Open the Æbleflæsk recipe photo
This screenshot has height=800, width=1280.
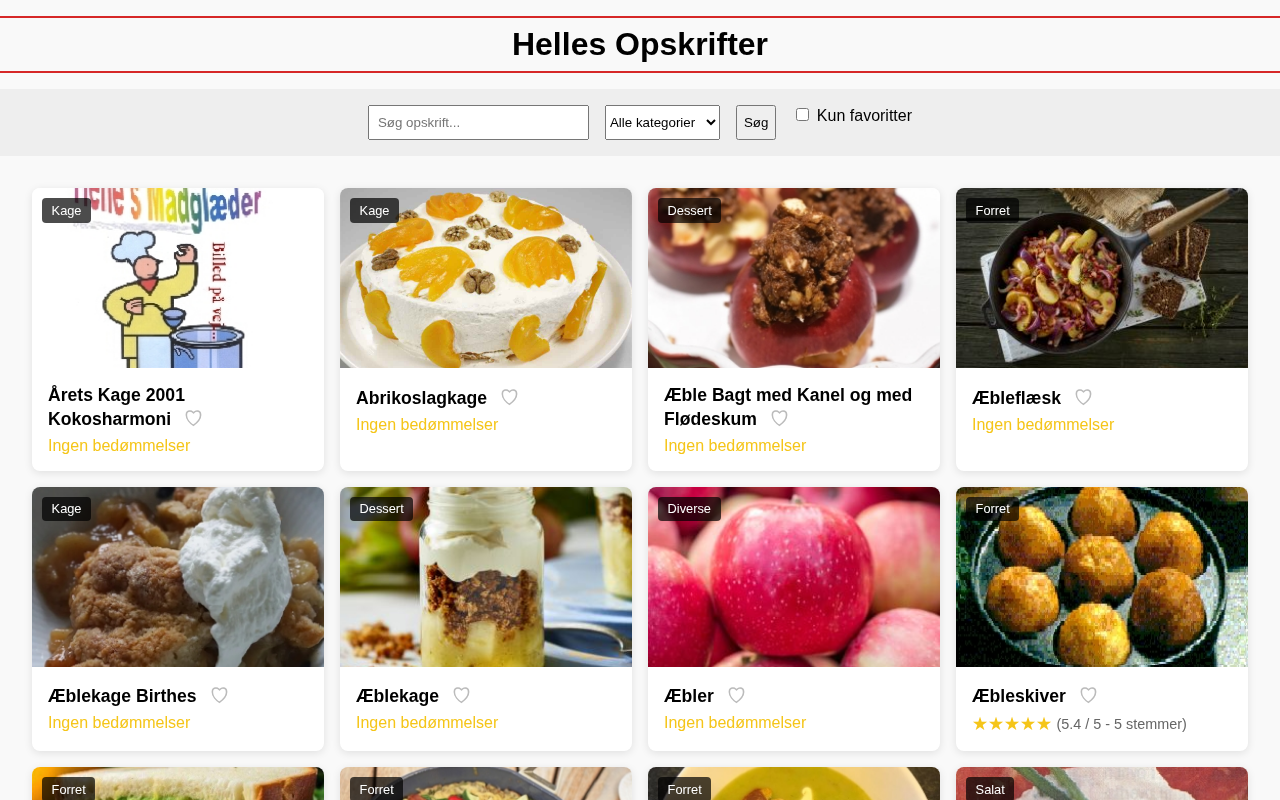click(1102, 278)
